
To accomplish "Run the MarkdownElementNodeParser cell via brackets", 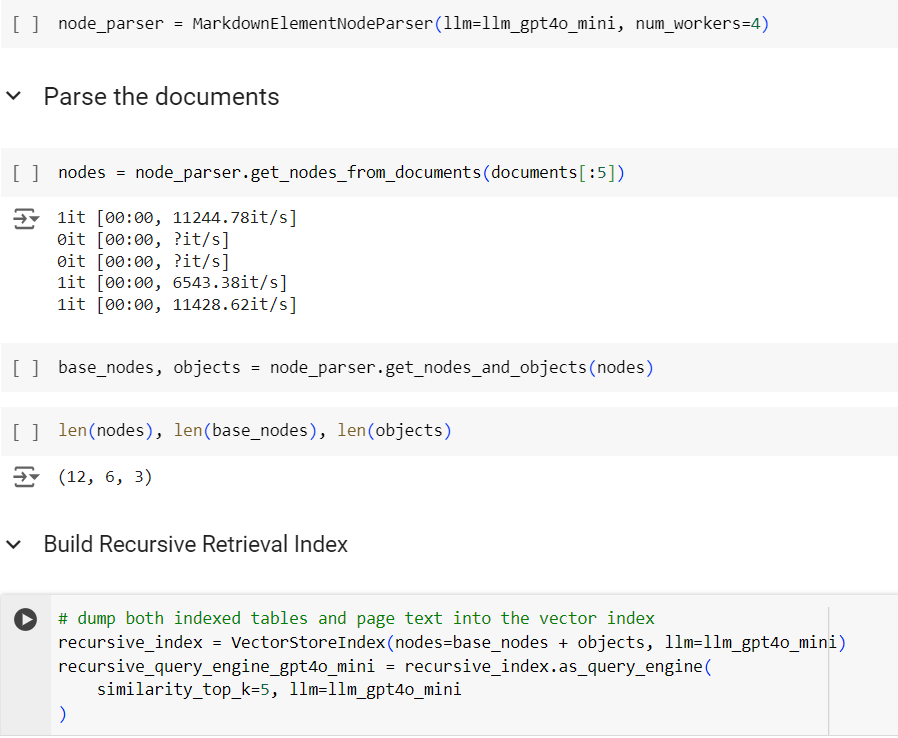I will click(x=26, y=24).
